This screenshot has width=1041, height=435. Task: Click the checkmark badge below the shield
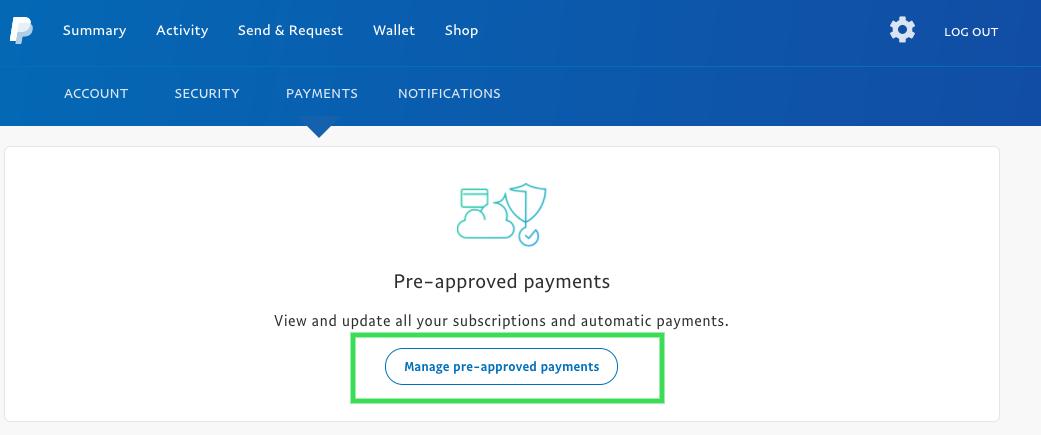(528, 235)
